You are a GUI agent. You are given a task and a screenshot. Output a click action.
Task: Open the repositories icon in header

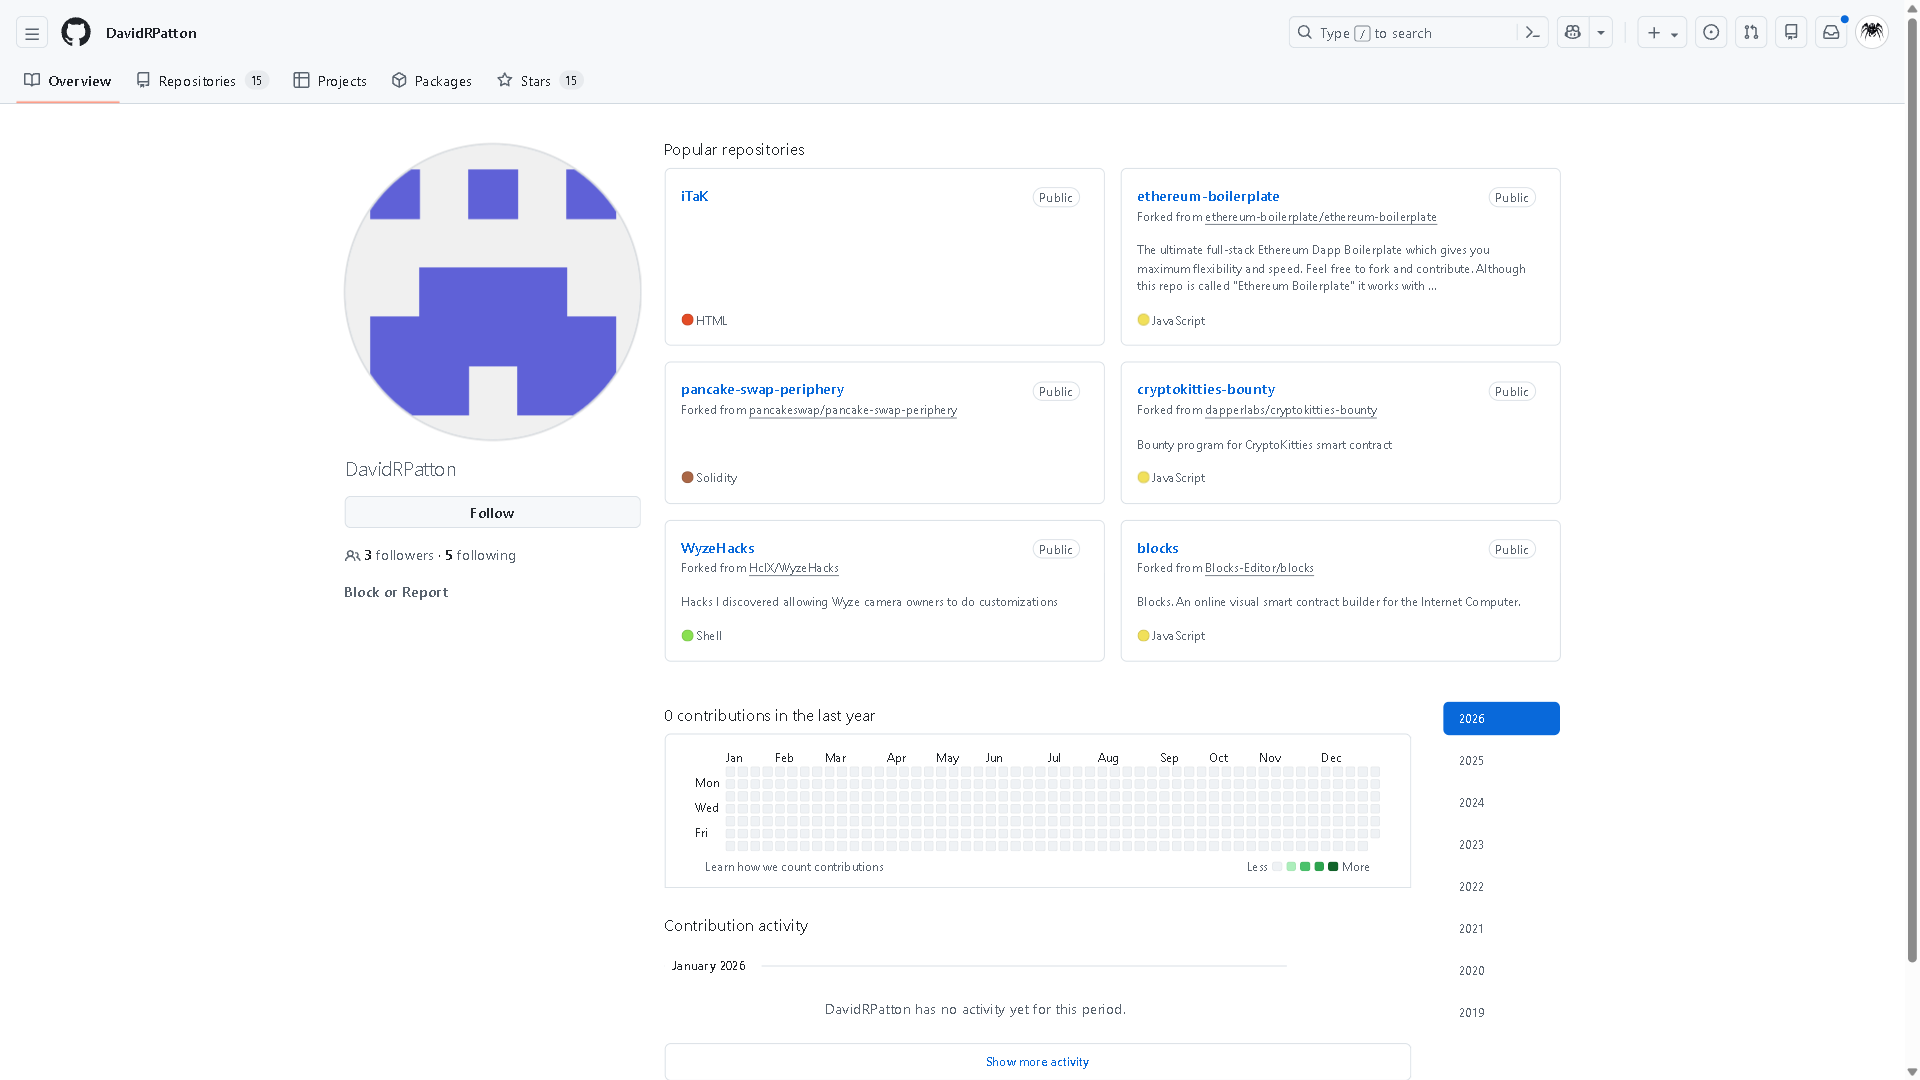tap(1791, 33)
